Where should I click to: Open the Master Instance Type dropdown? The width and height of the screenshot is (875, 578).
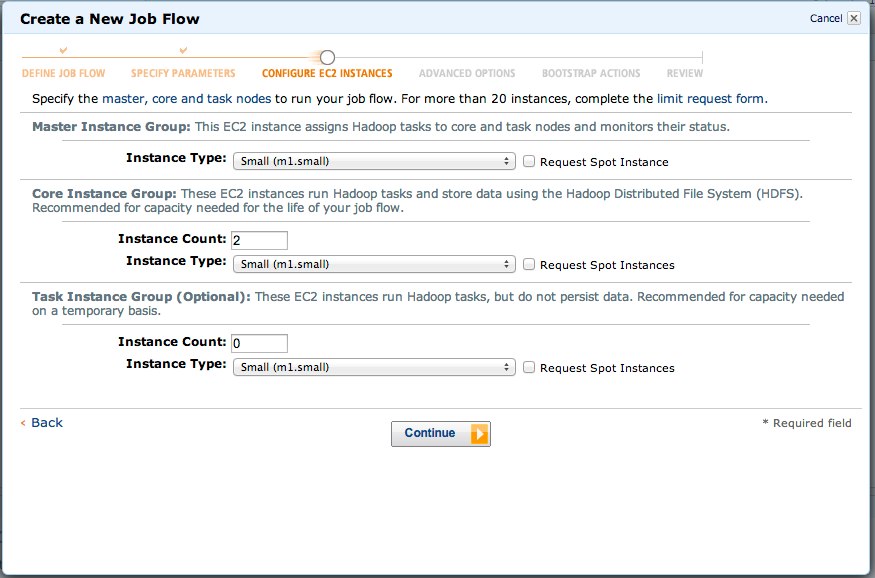point(373,160)
